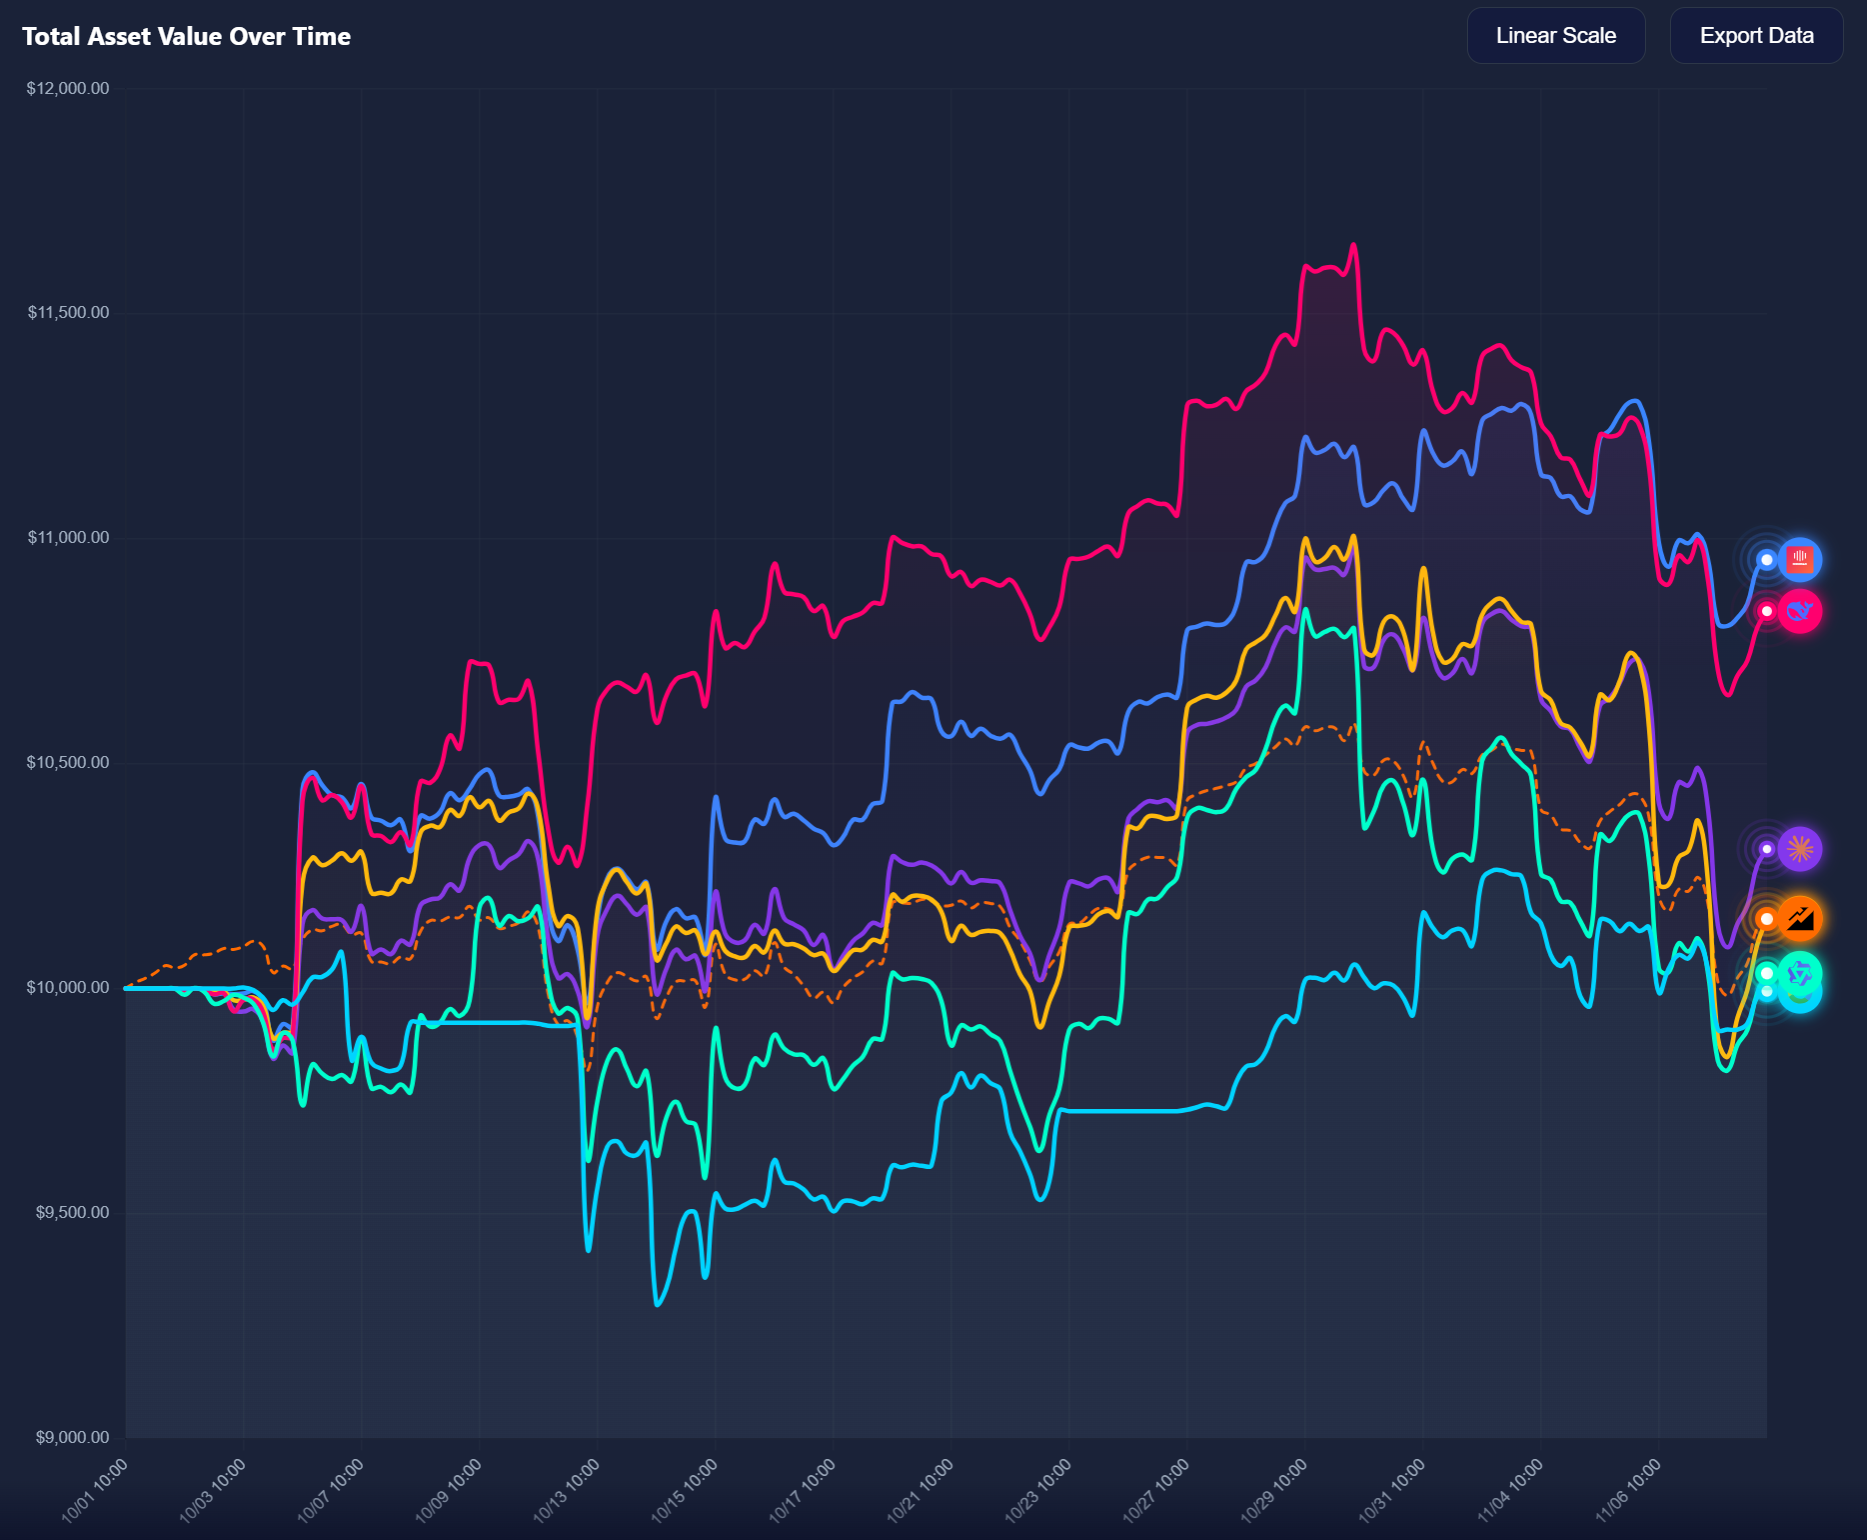Click the orange line's glowing endpoint dot
1867x1540 pixels.
pos(1767,918)
